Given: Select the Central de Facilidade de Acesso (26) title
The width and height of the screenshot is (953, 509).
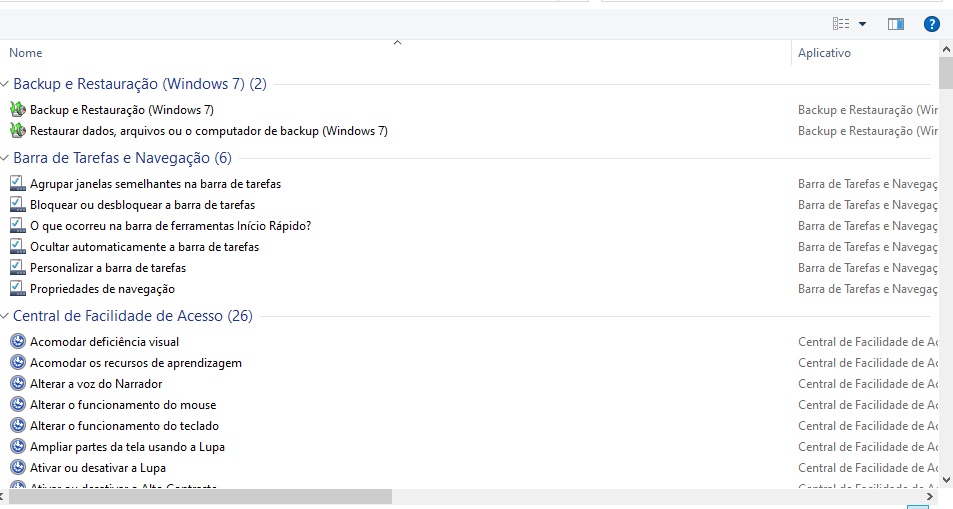Looking at the screenshot, I should point(132,316).
